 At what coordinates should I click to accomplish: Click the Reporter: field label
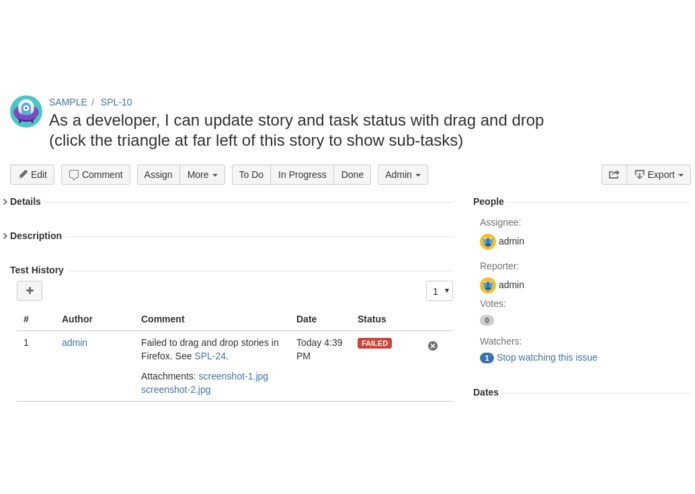pyautogui.click(x=499, y=266)
